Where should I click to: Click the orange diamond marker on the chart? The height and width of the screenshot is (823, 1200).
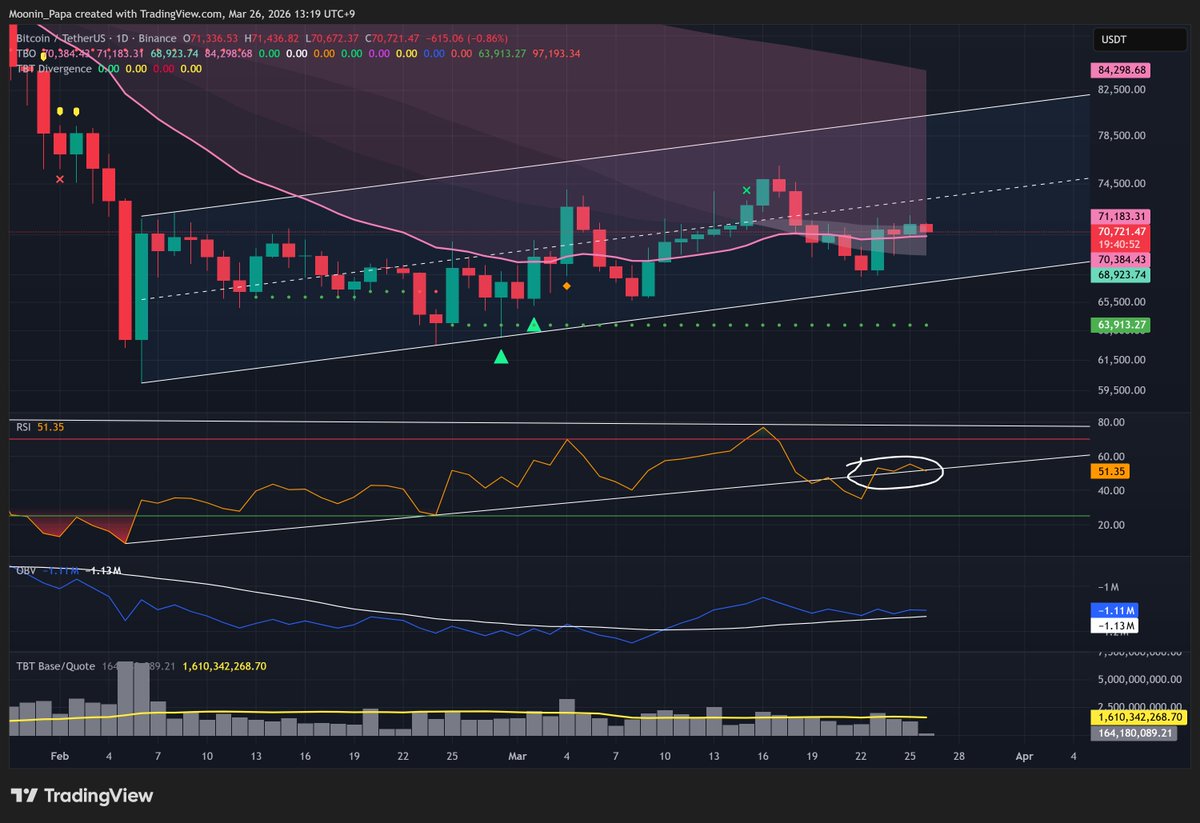click(x=567, y=286)
